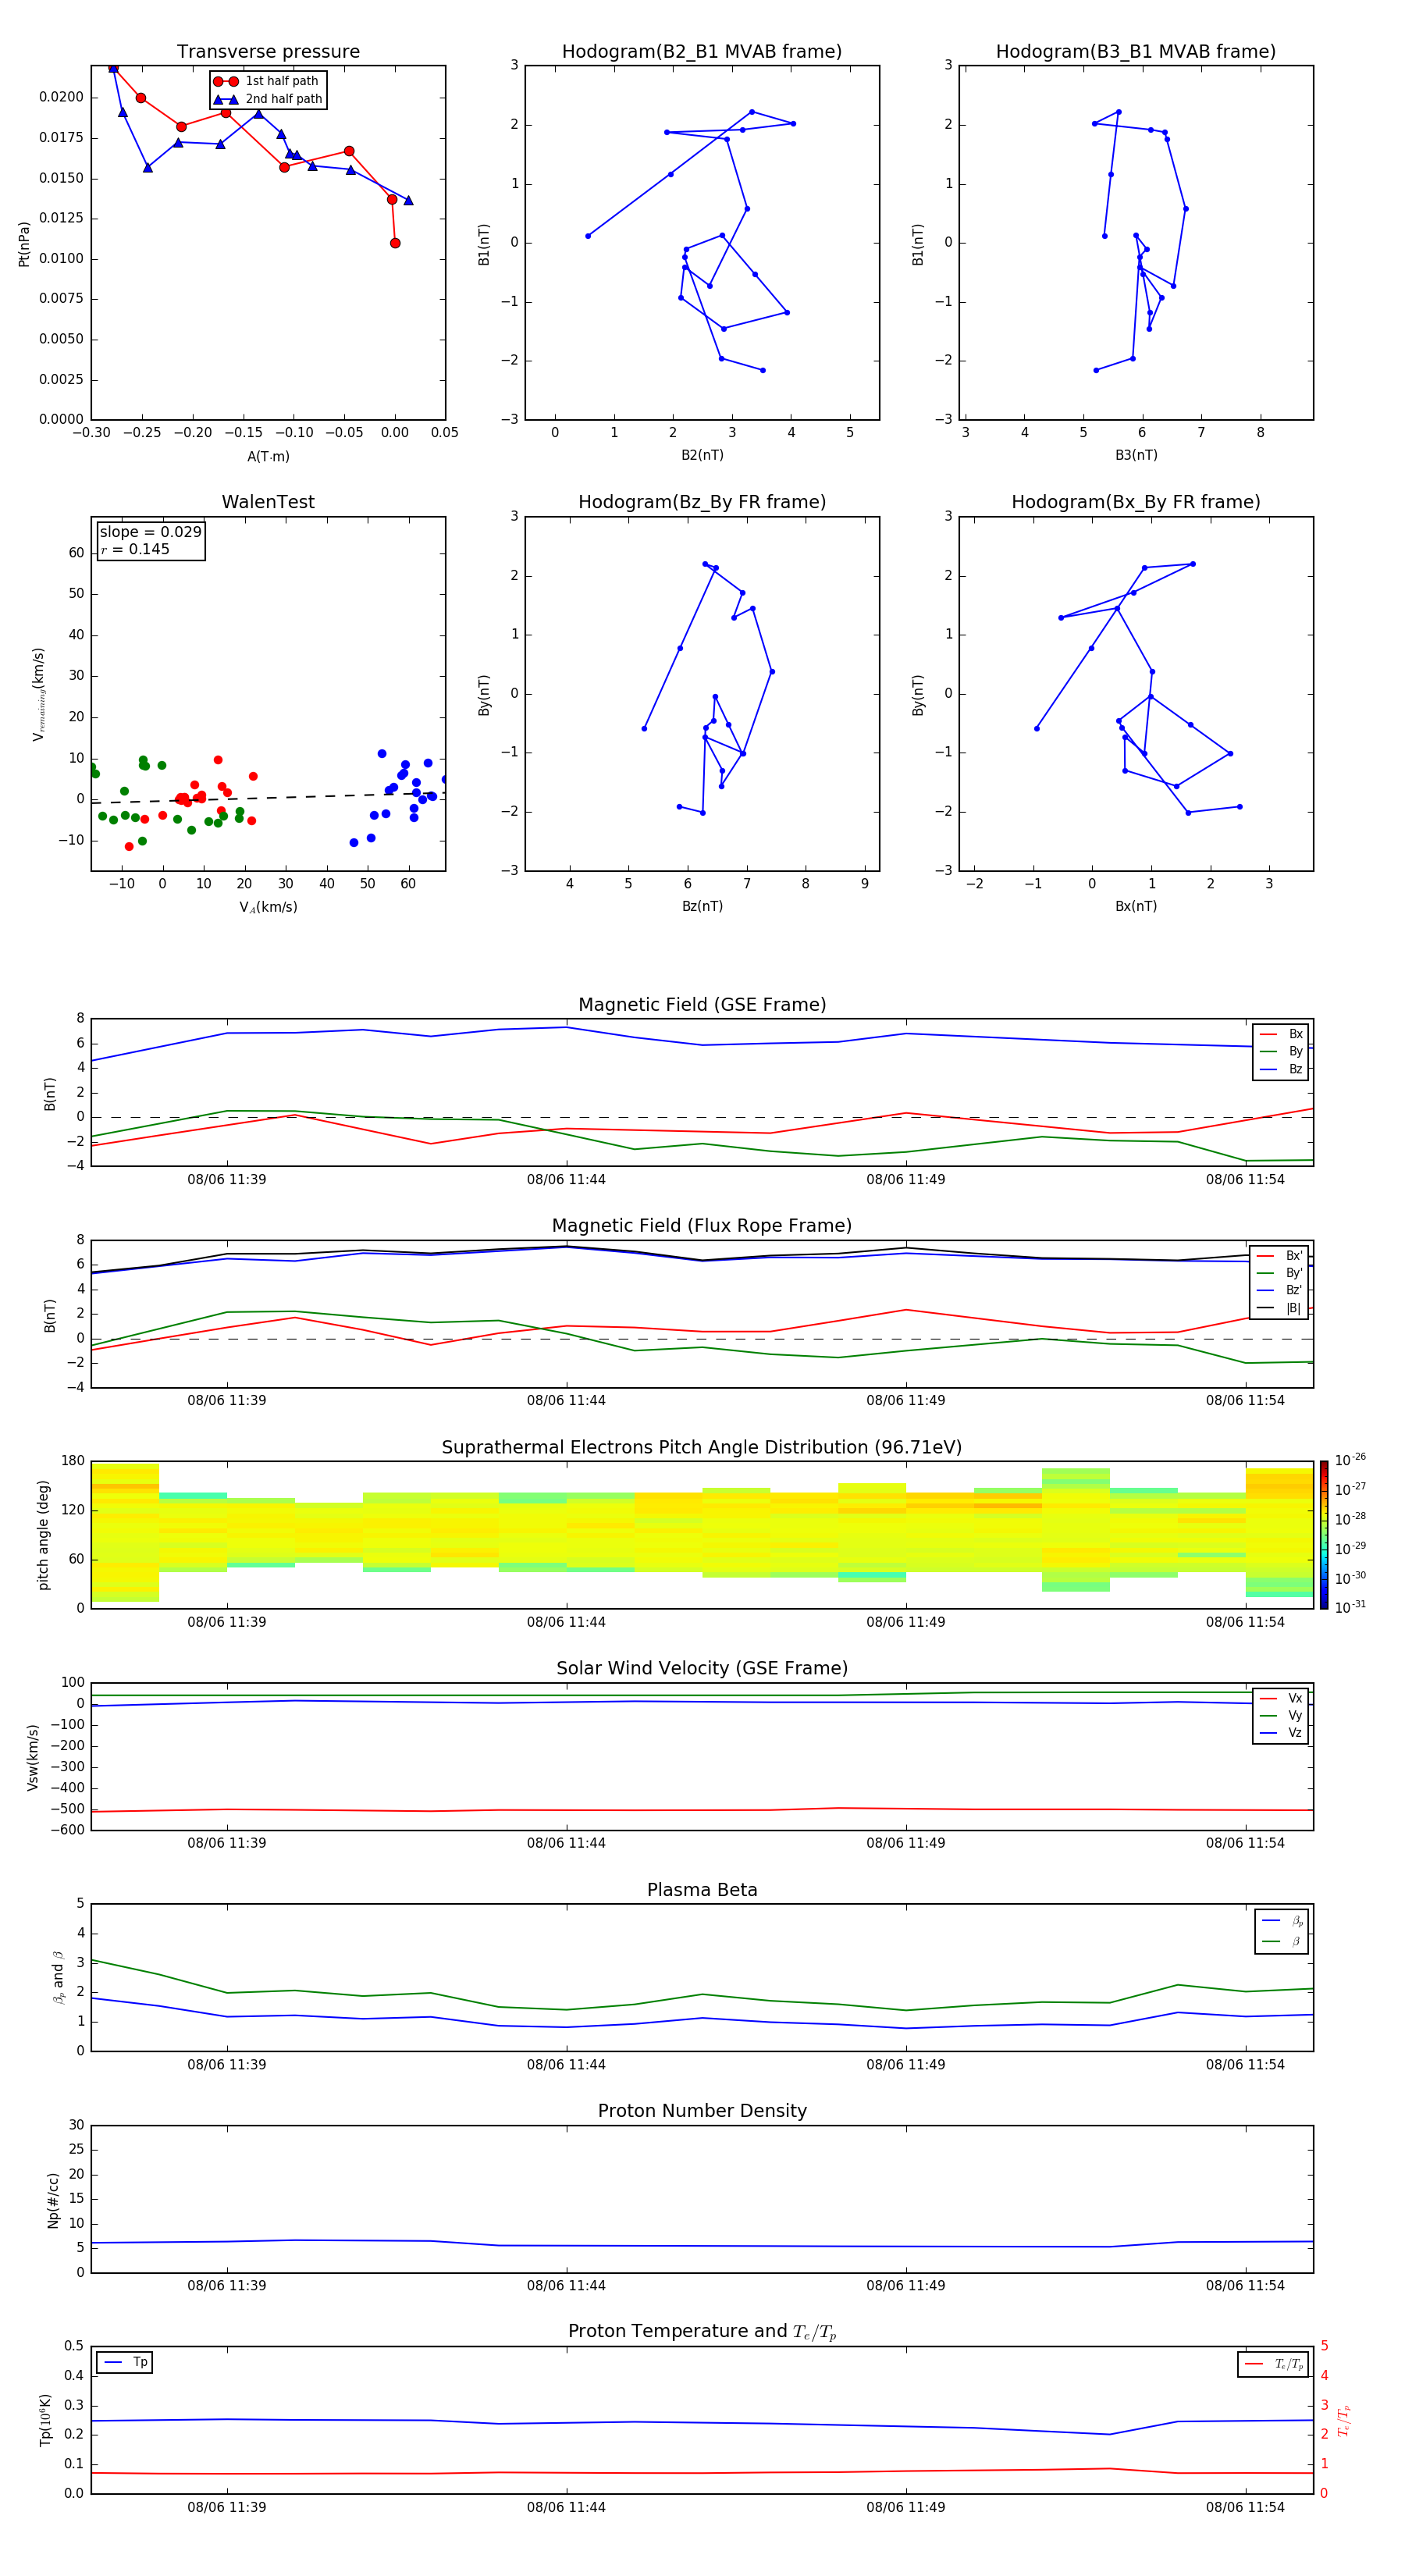The height and width of the screenshot is (2576, 1405).
Task: Click the 'Pt(nPa)' y-axis label
Action: pos(24,243)
